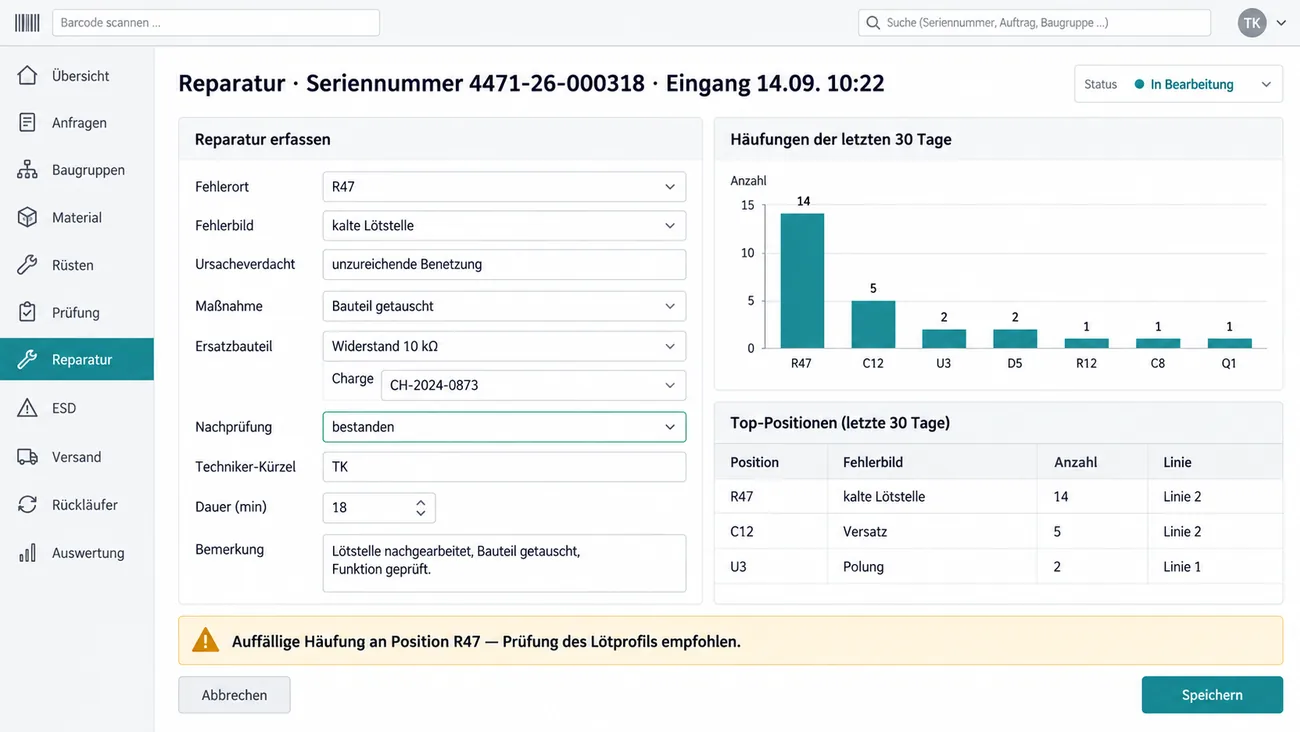Click the Ursacheverdacht text field
Image resolution: width=1300 pixels, height=732 pixels.
pyautogui.click(x=504, y=265)
